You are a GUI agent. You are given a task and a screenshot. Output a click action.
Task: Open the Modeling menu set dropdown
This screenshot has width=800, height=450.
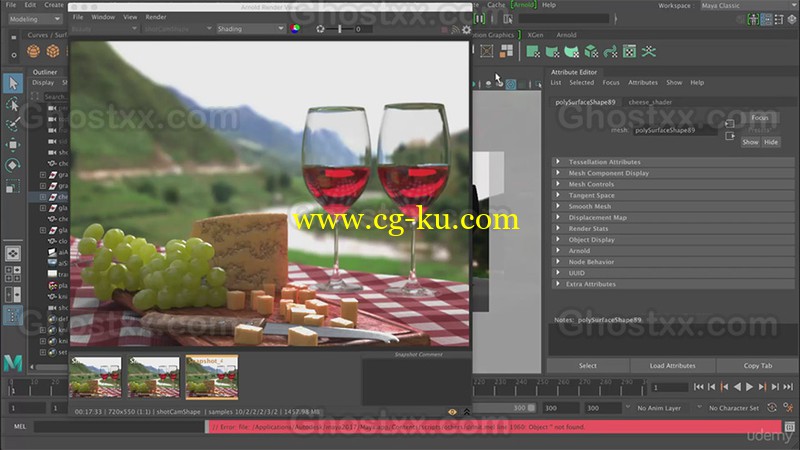coord(35,19)
